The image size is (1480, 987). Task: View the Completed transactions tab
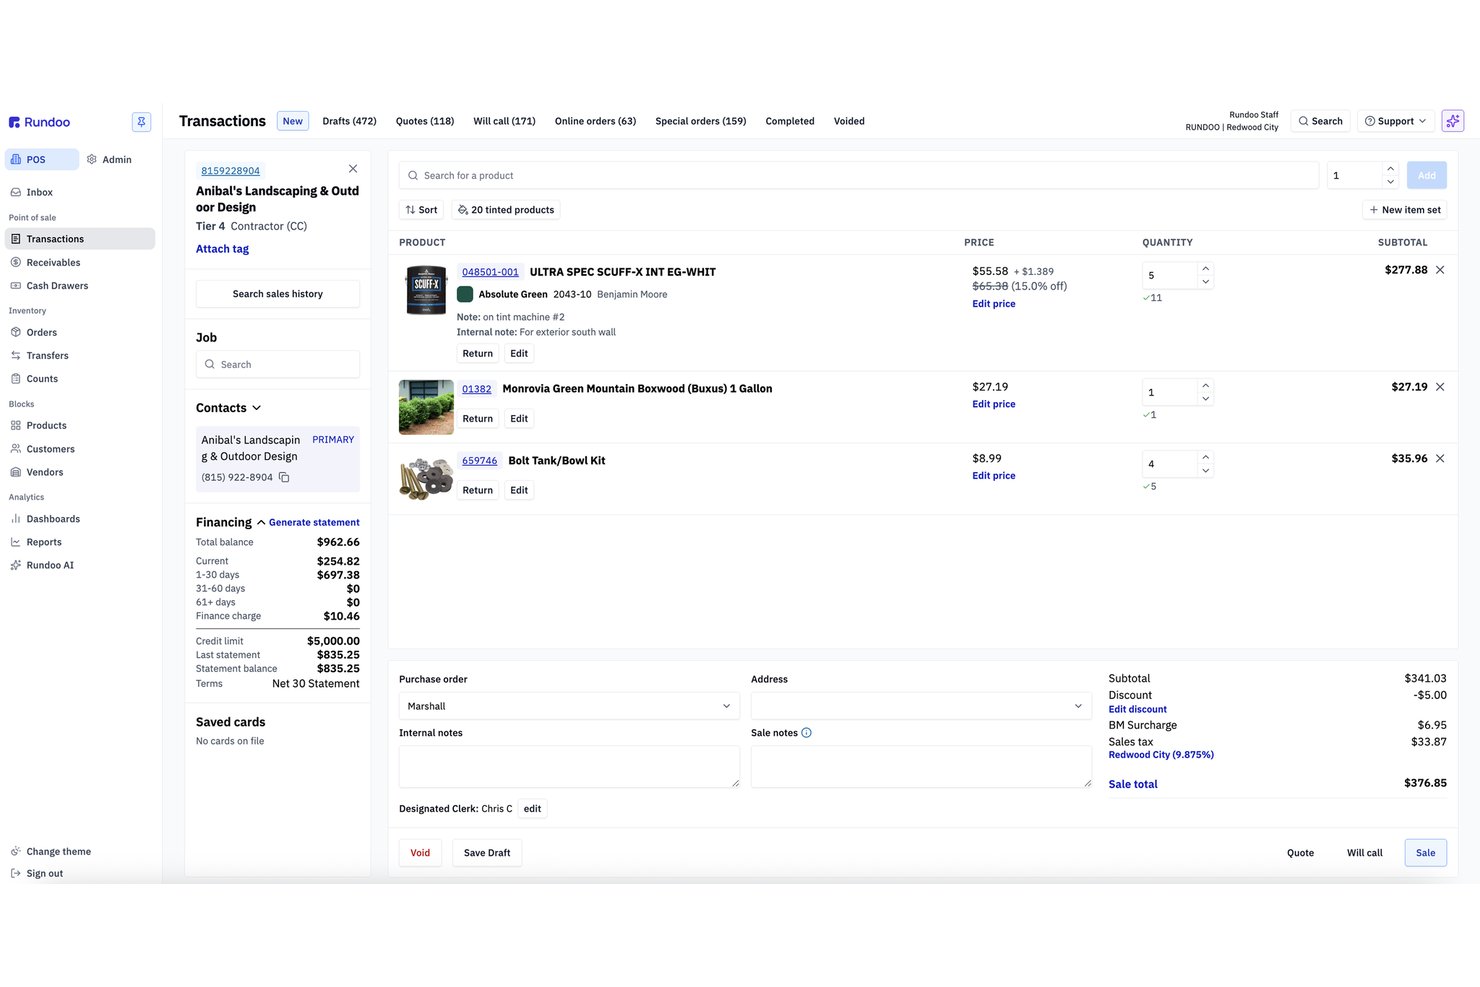pos(790,121)
